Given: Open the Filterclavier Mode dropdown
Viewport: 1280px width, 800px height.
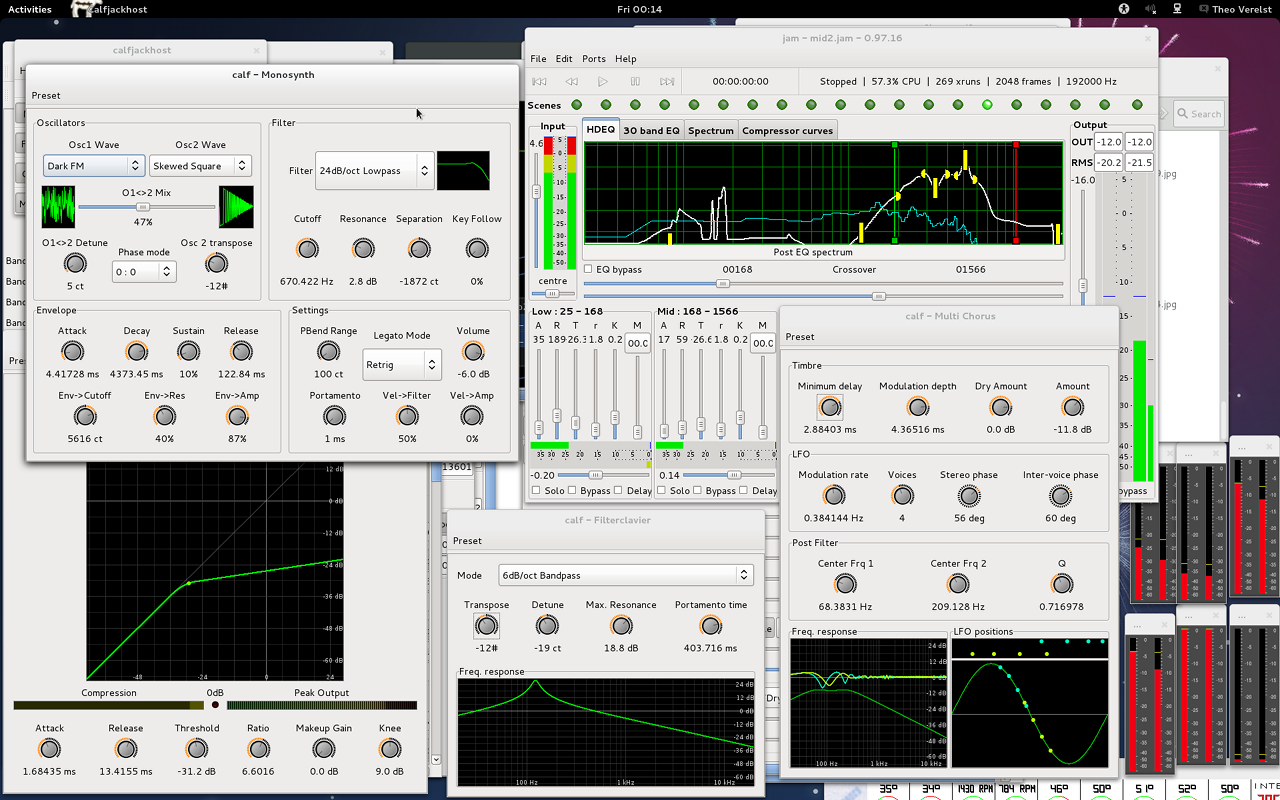Looking at the screenshot, I should 624,575.
